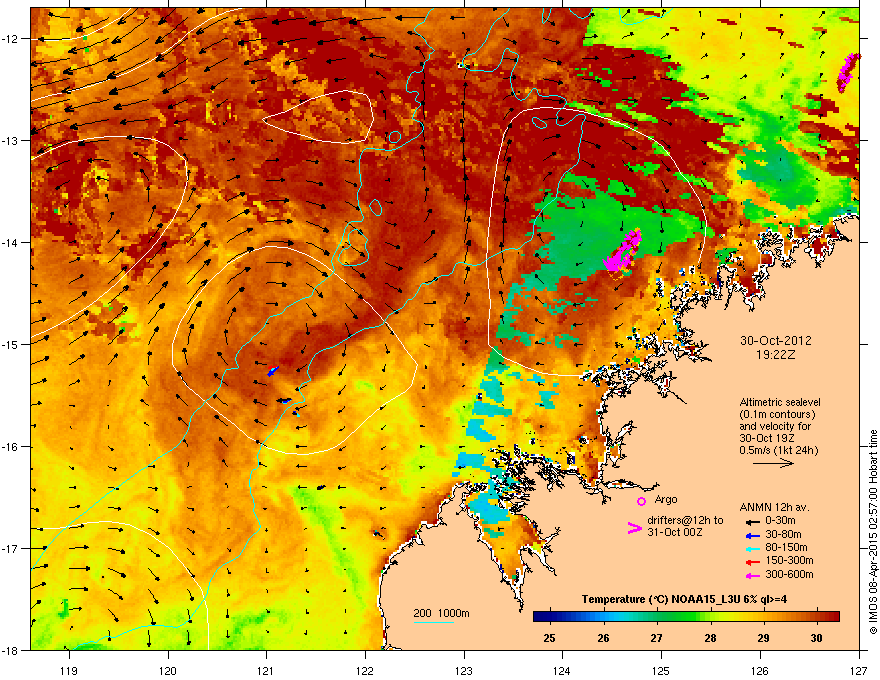The width and height of the screenshot is (880, 680).
Task: Click the latitude axis label -18
Action: click(x=10, y=650)
